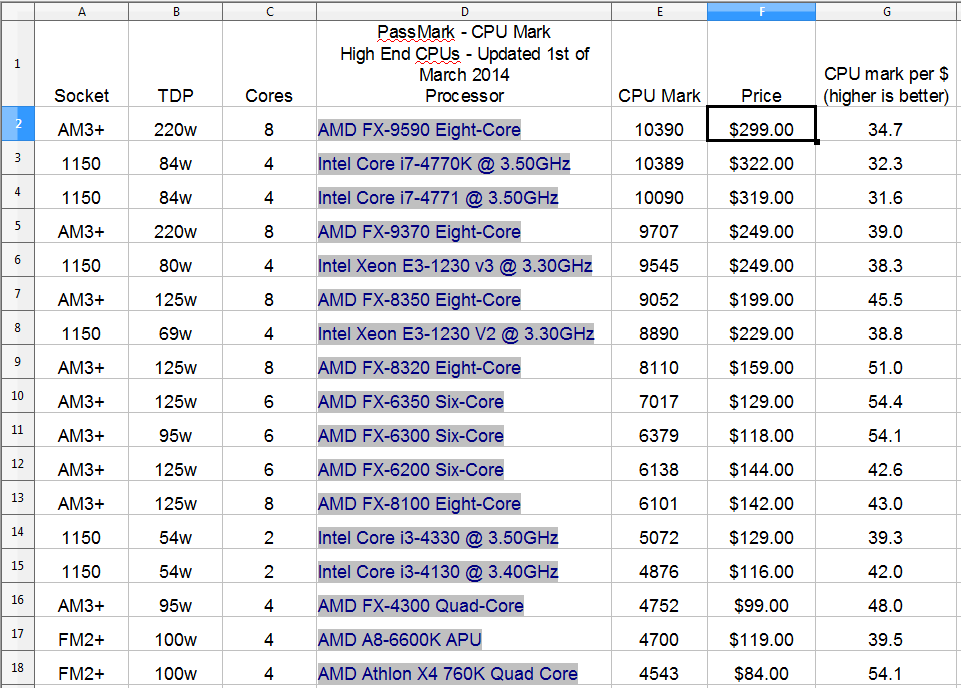Select CPU Mark value 5072
Screen dimensions: 961x688
click(x=659, y=532)
